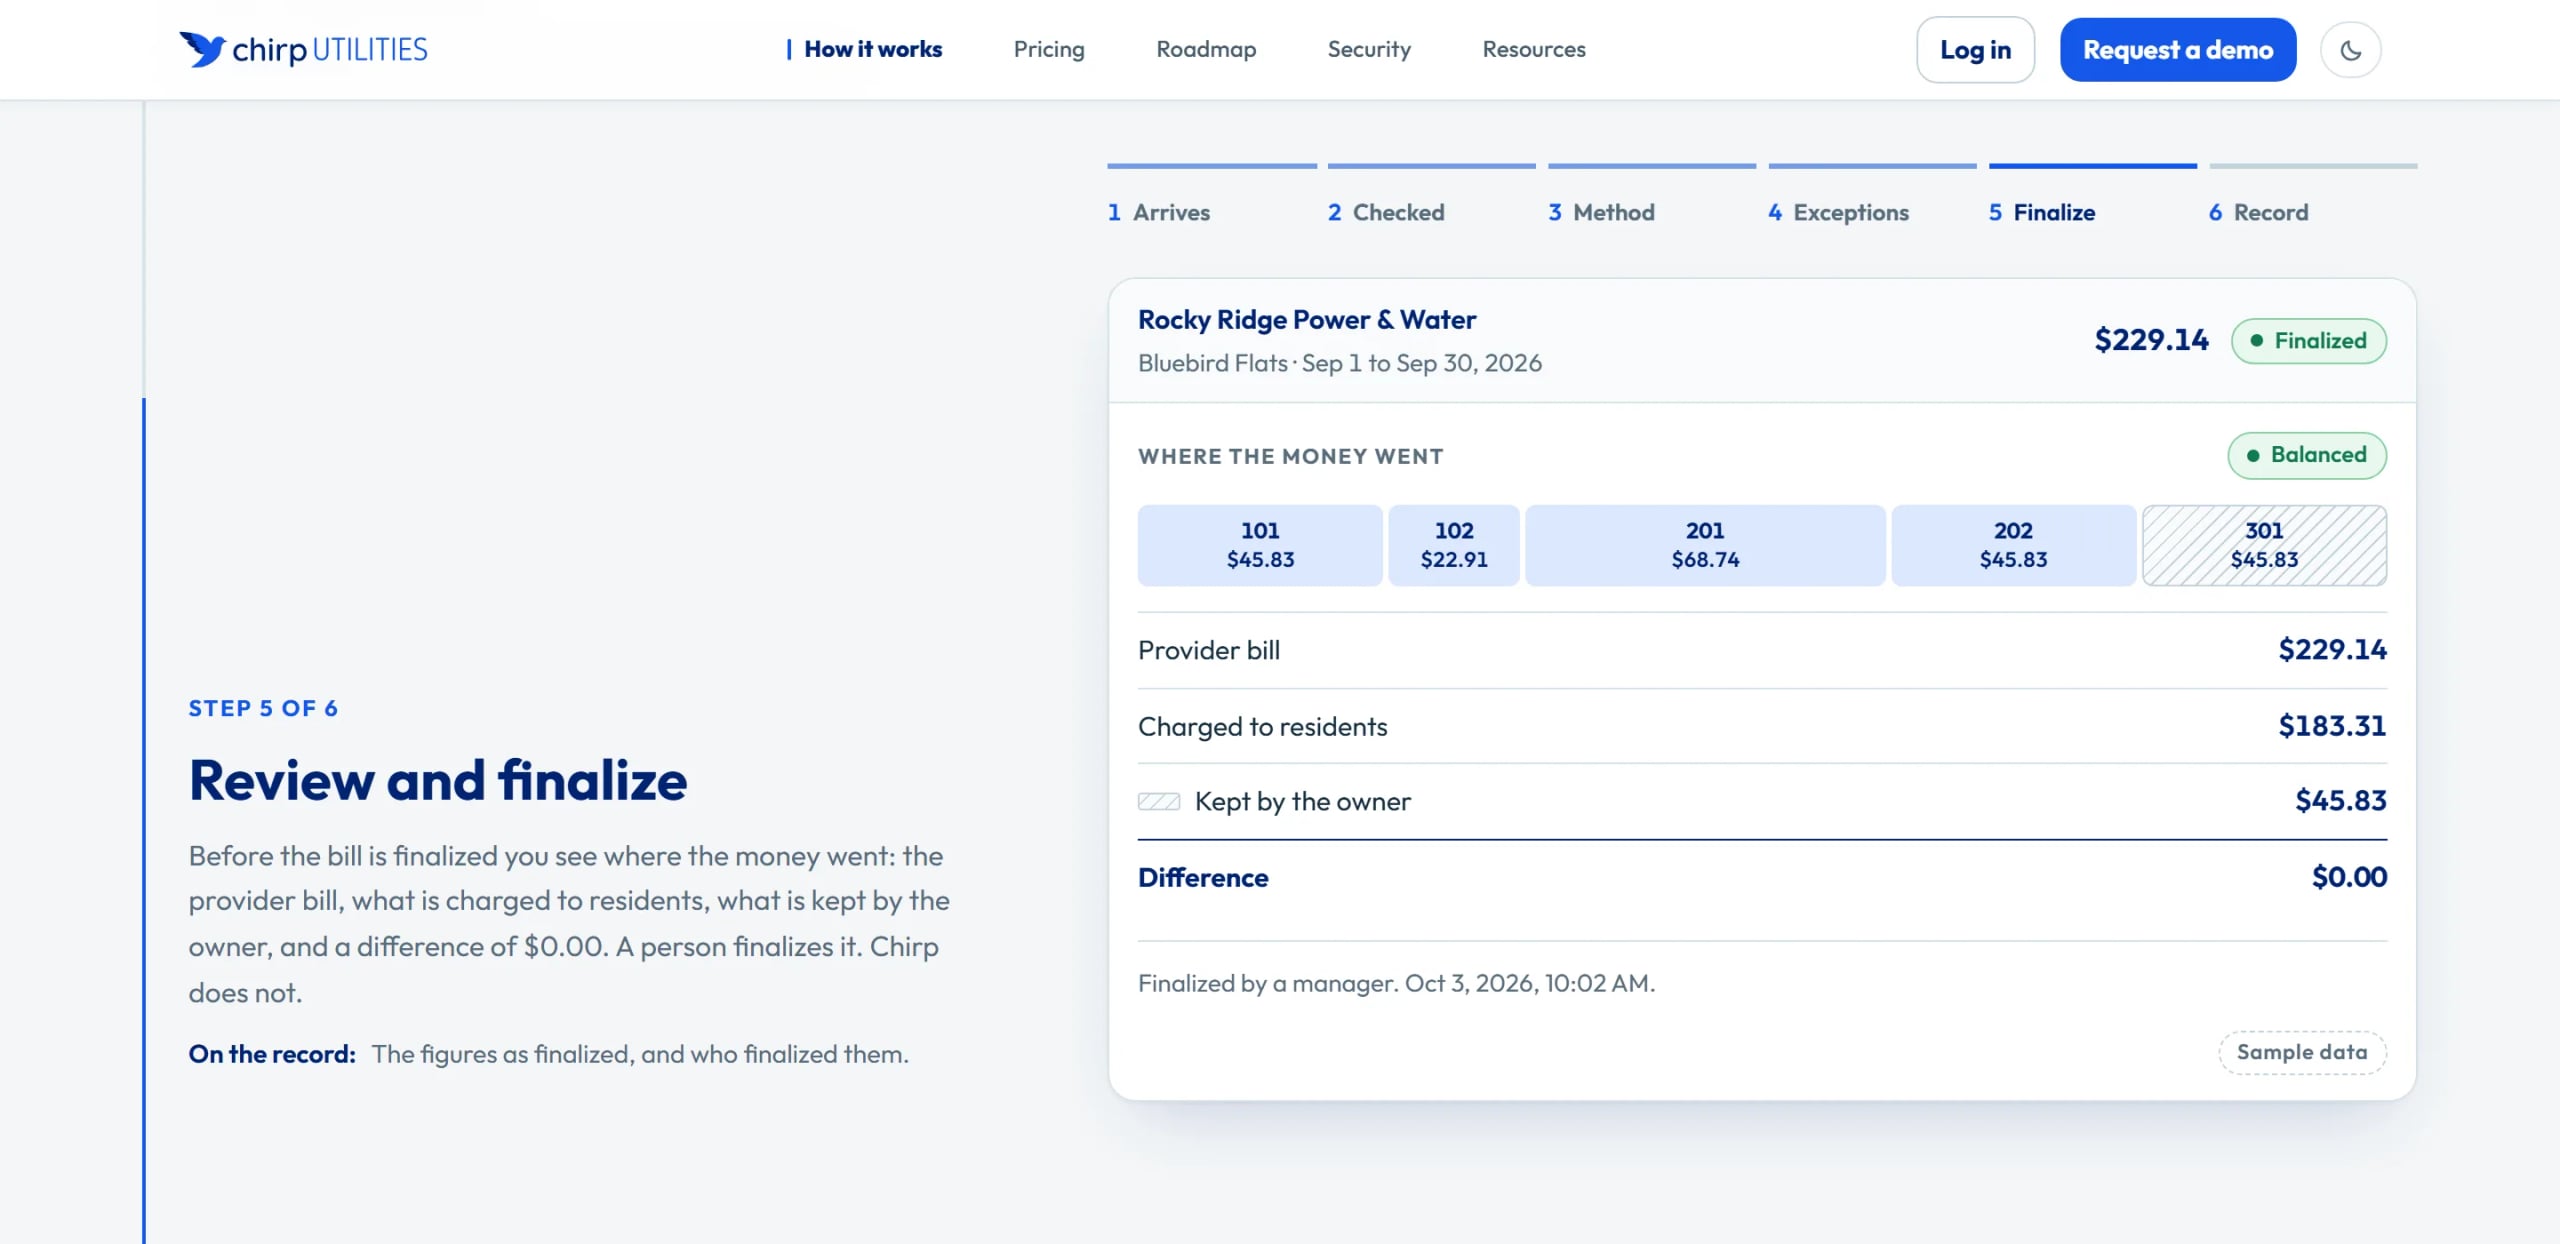
Task: Click the $229.14 header total
Action: [2151, 340]
